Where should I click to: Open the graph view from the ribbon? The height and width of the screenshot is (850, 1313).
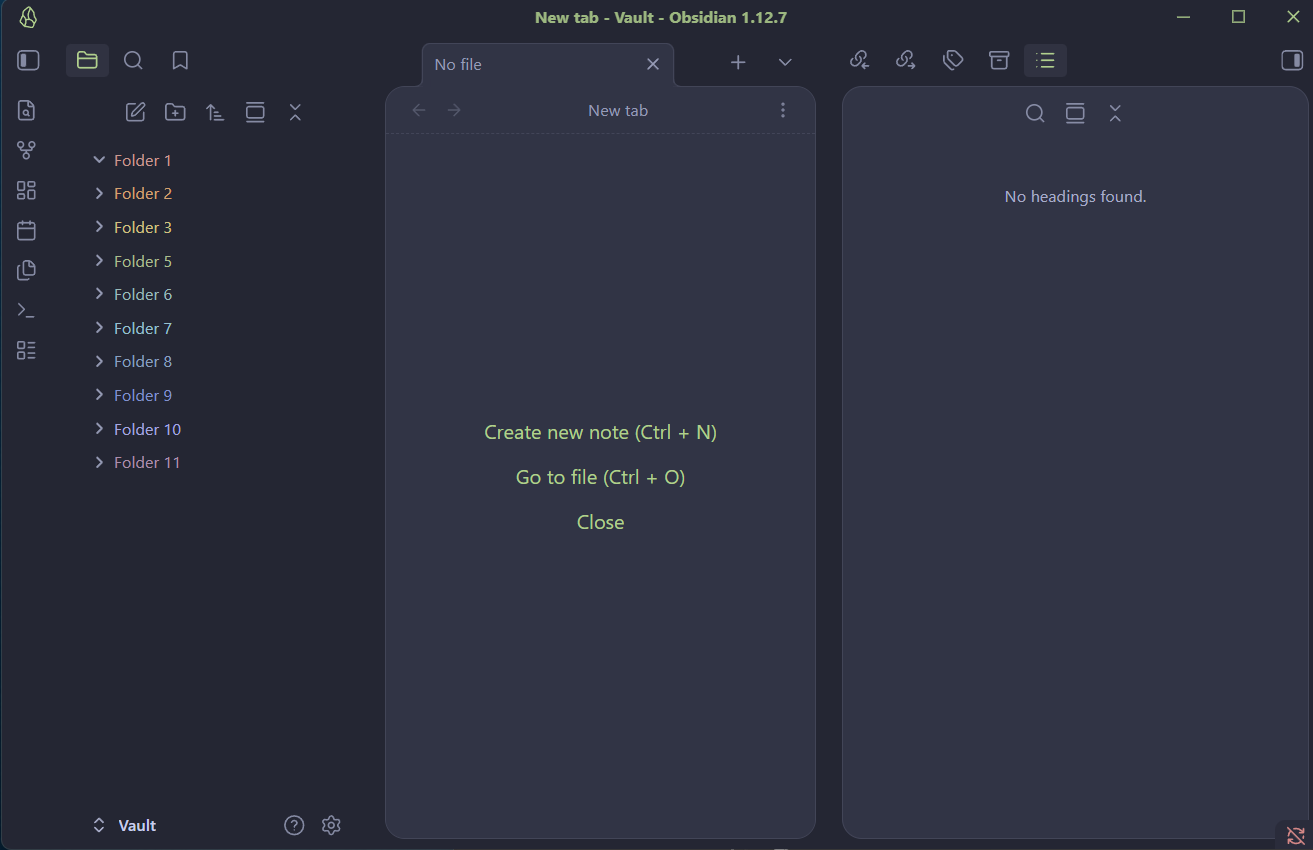(x=27, y=150)
